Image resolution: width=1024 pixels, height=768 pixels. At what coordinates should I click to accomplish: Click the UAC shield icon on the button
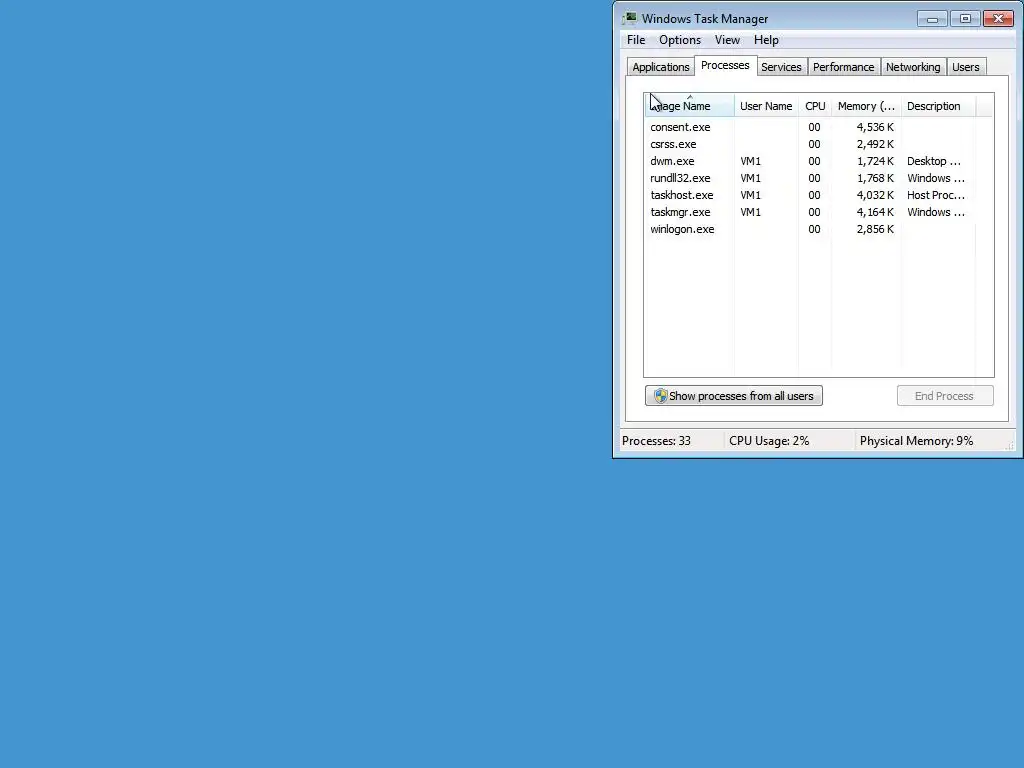(660, 396)
